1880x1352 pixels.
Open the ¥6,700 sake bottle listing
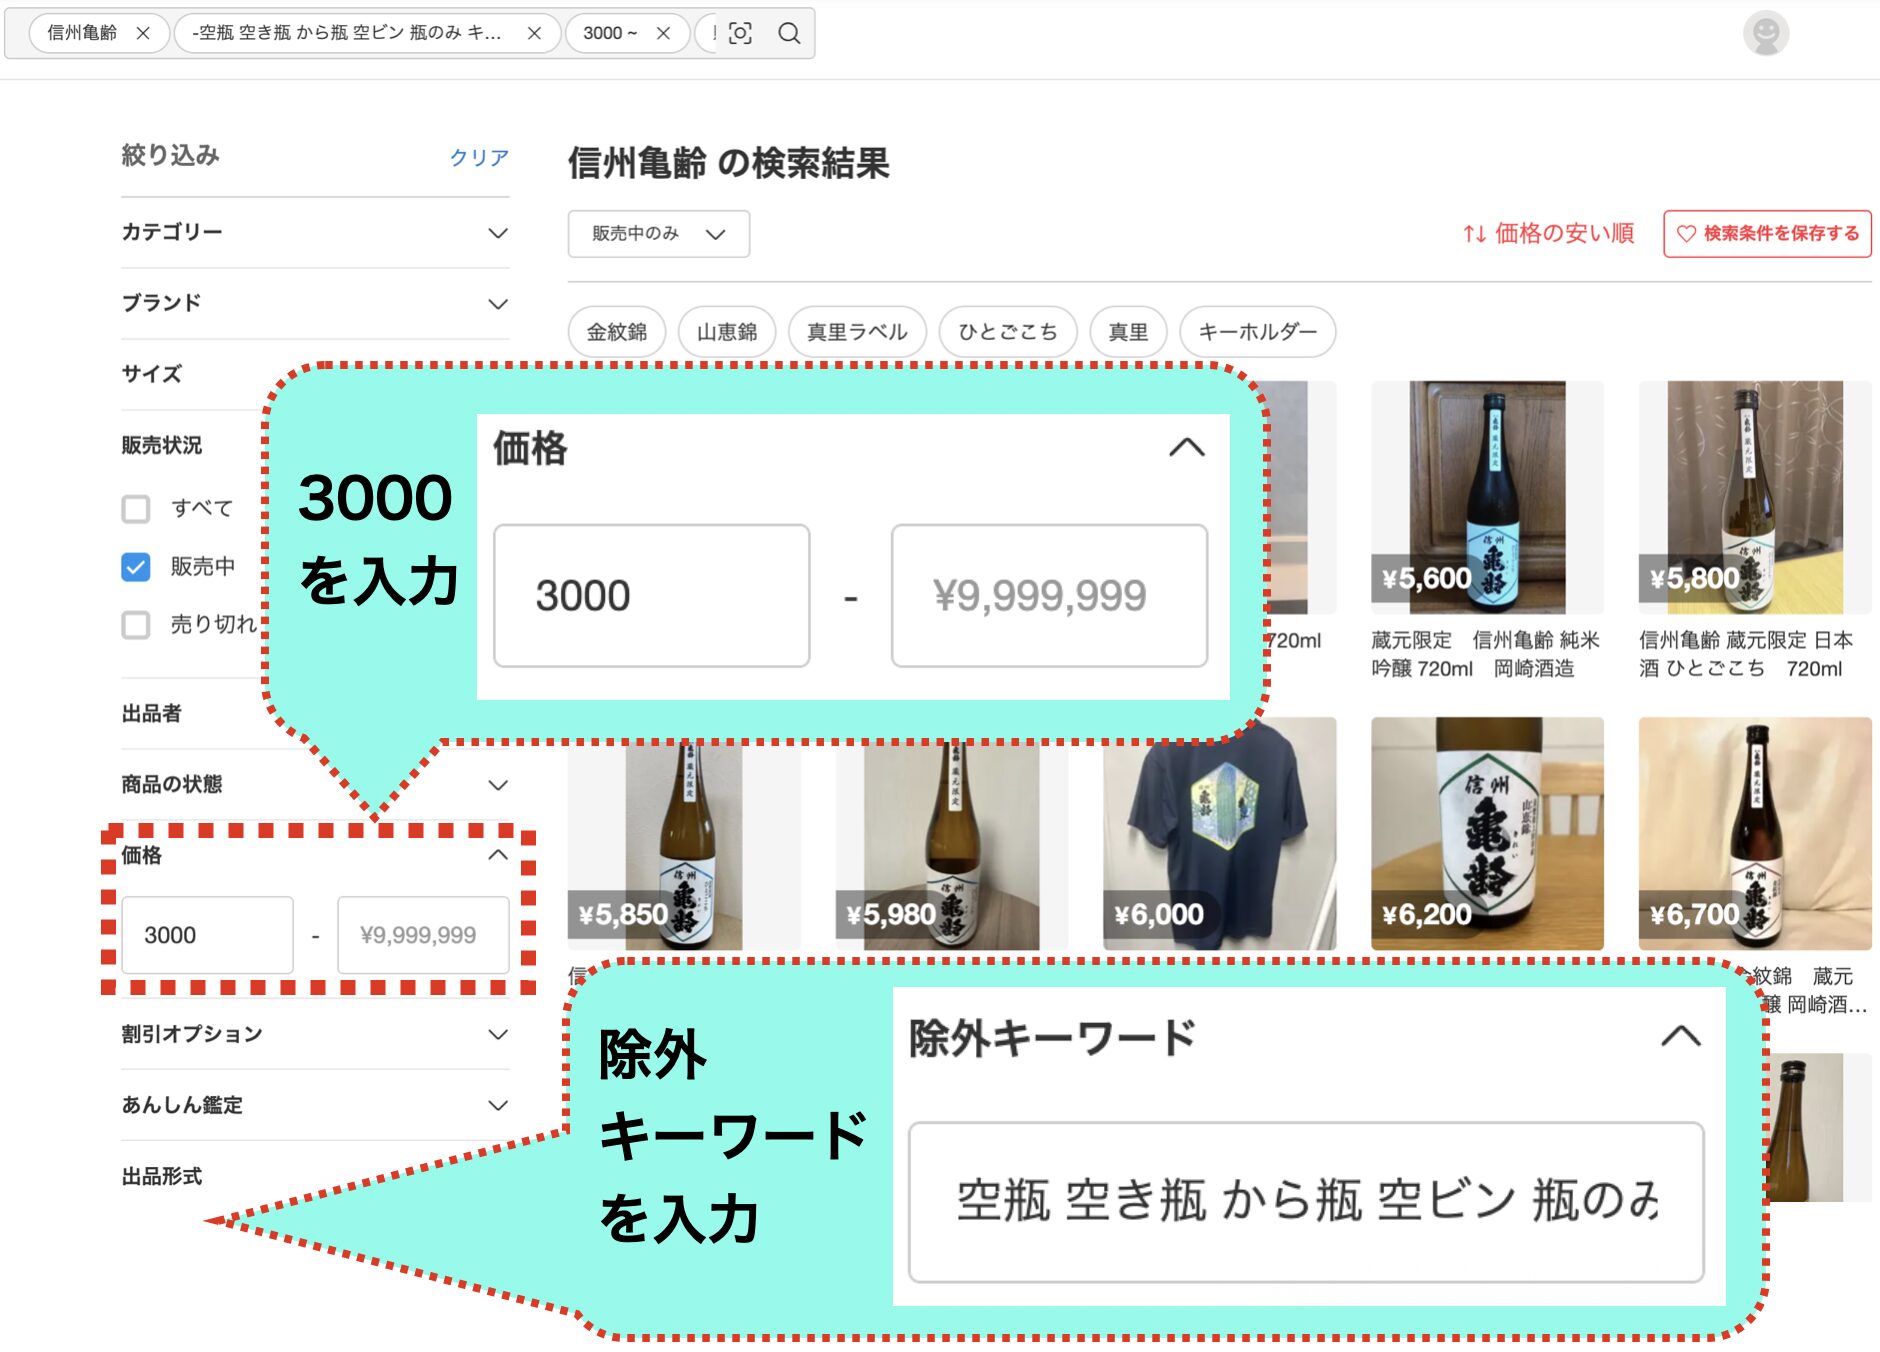tap(1755, 834)
